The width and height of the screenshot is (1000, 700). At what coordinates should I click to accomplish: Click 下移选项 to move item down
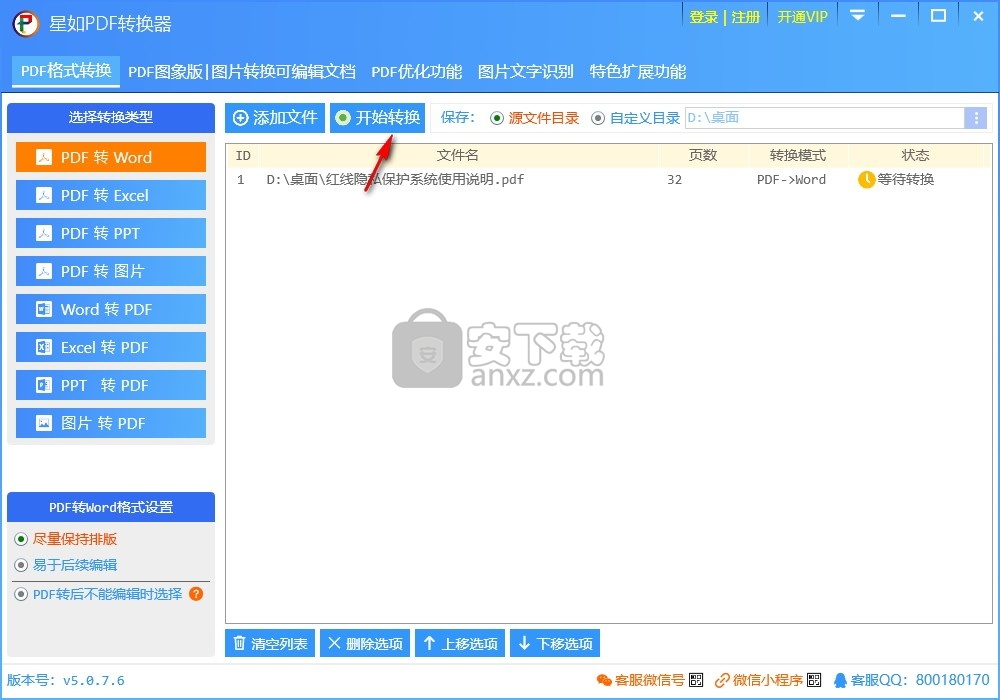point(555,643)
